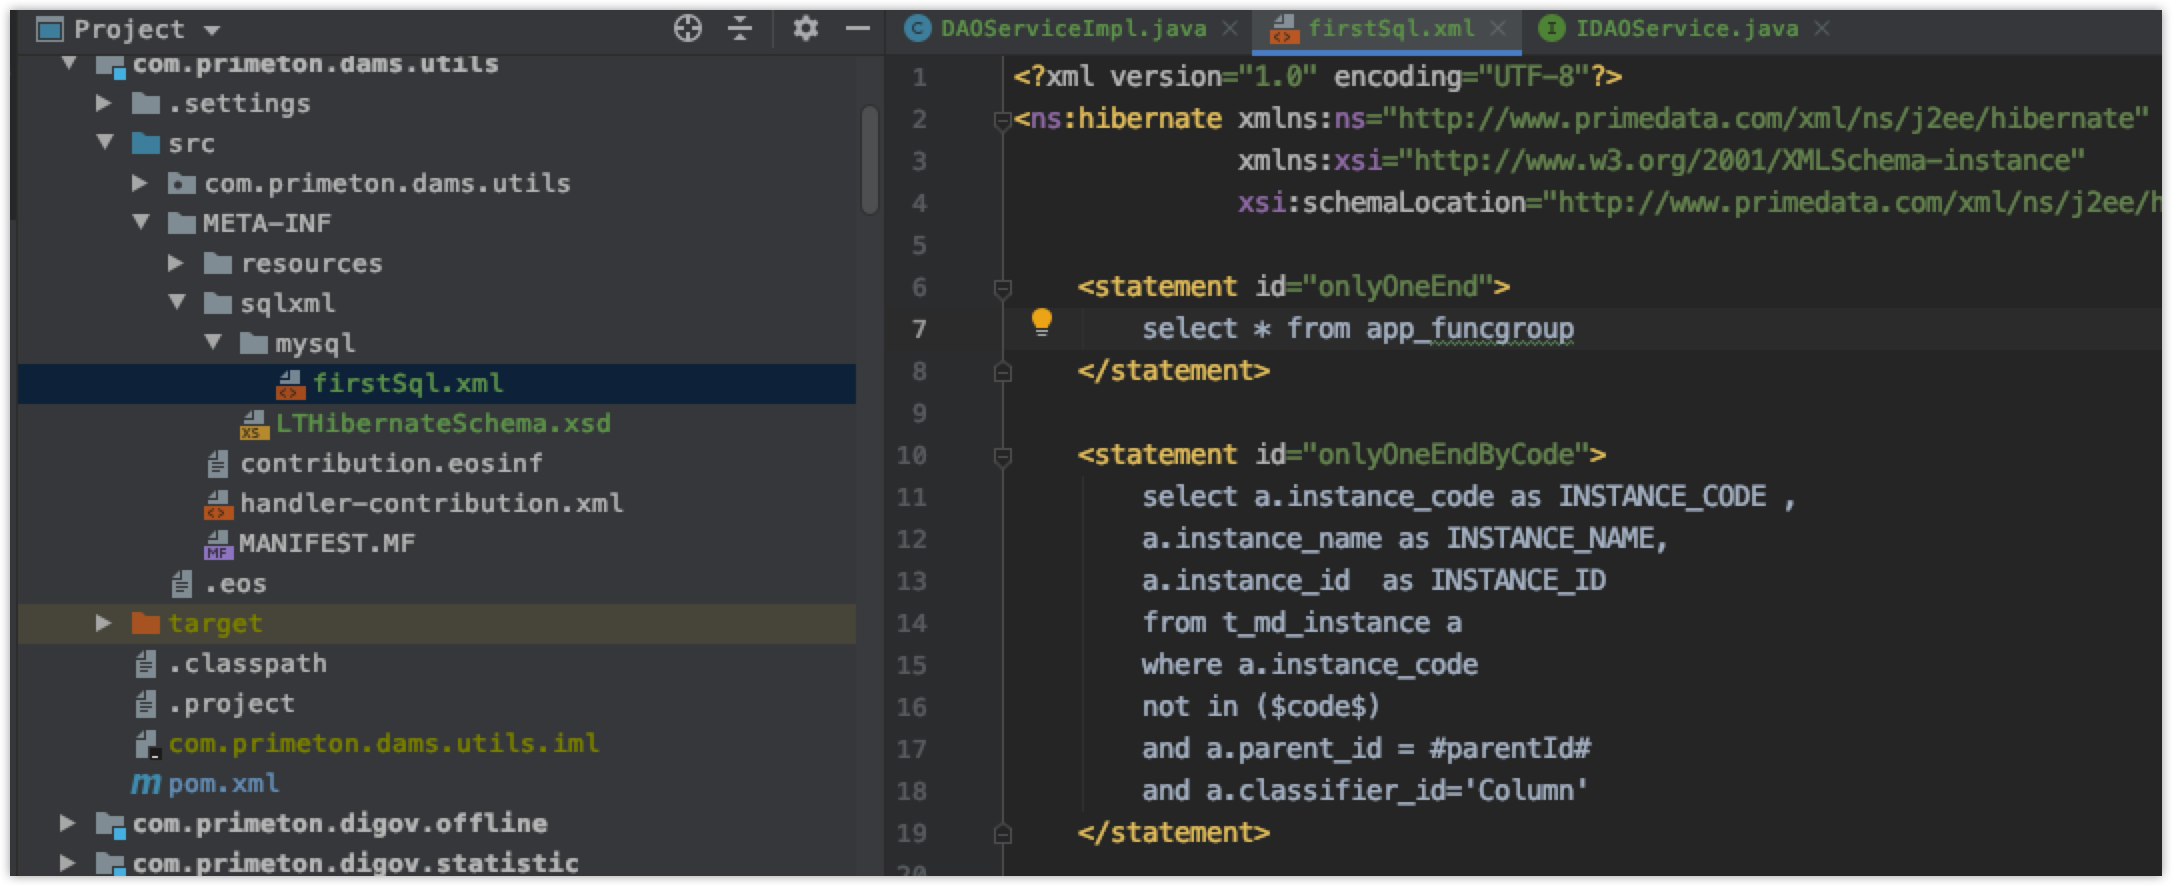The width and height of the screenshot is (2172, 886).
Task: Hide the Project panel with minus icon
Action: click(x=858, y=29)
